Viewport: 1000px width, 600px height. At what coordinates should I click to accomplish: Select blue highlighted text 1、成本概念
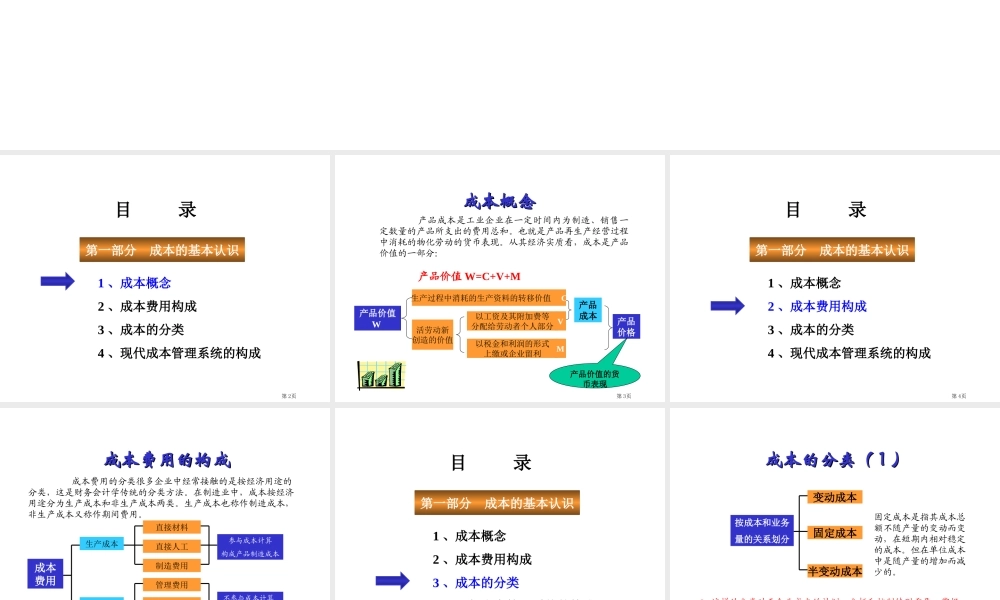(134, 283)
